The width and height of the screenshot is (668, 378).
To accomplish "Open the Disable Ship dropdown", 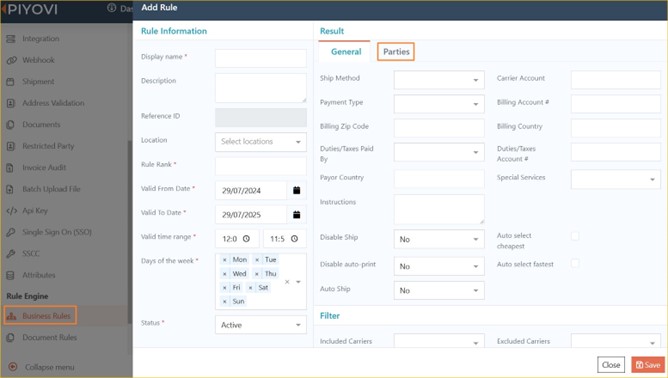I will 439,239.
